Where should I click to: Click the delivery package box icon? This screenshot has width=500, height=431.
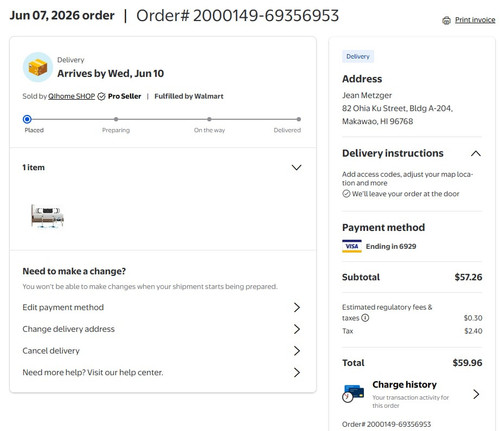[38, 67]
